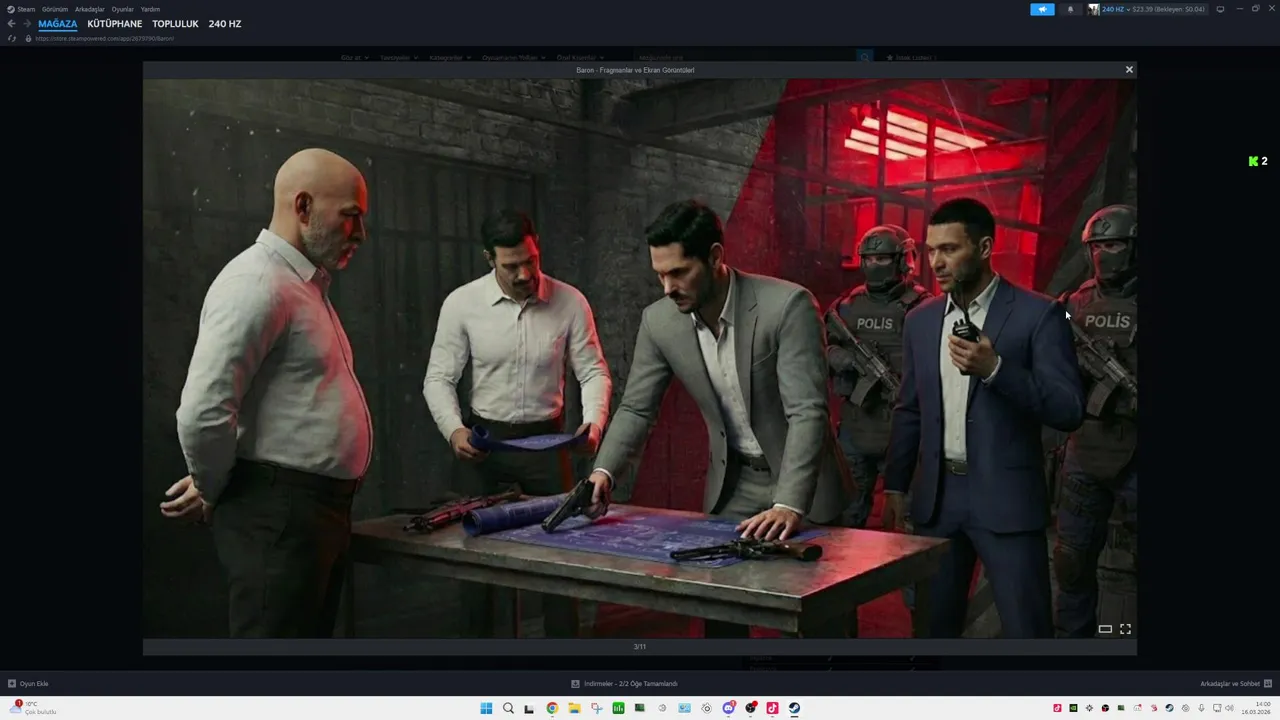Open the Arkadaşlar menu
The height and width of the screenshot is (720, 1280).
pyautogui.click(x=90, y=9)
